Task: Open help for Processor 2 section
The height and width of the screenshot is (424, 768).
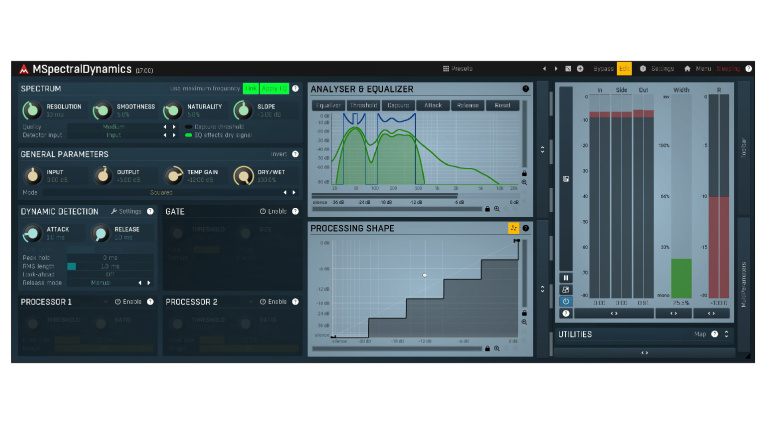Action: [x=295, y=302]
